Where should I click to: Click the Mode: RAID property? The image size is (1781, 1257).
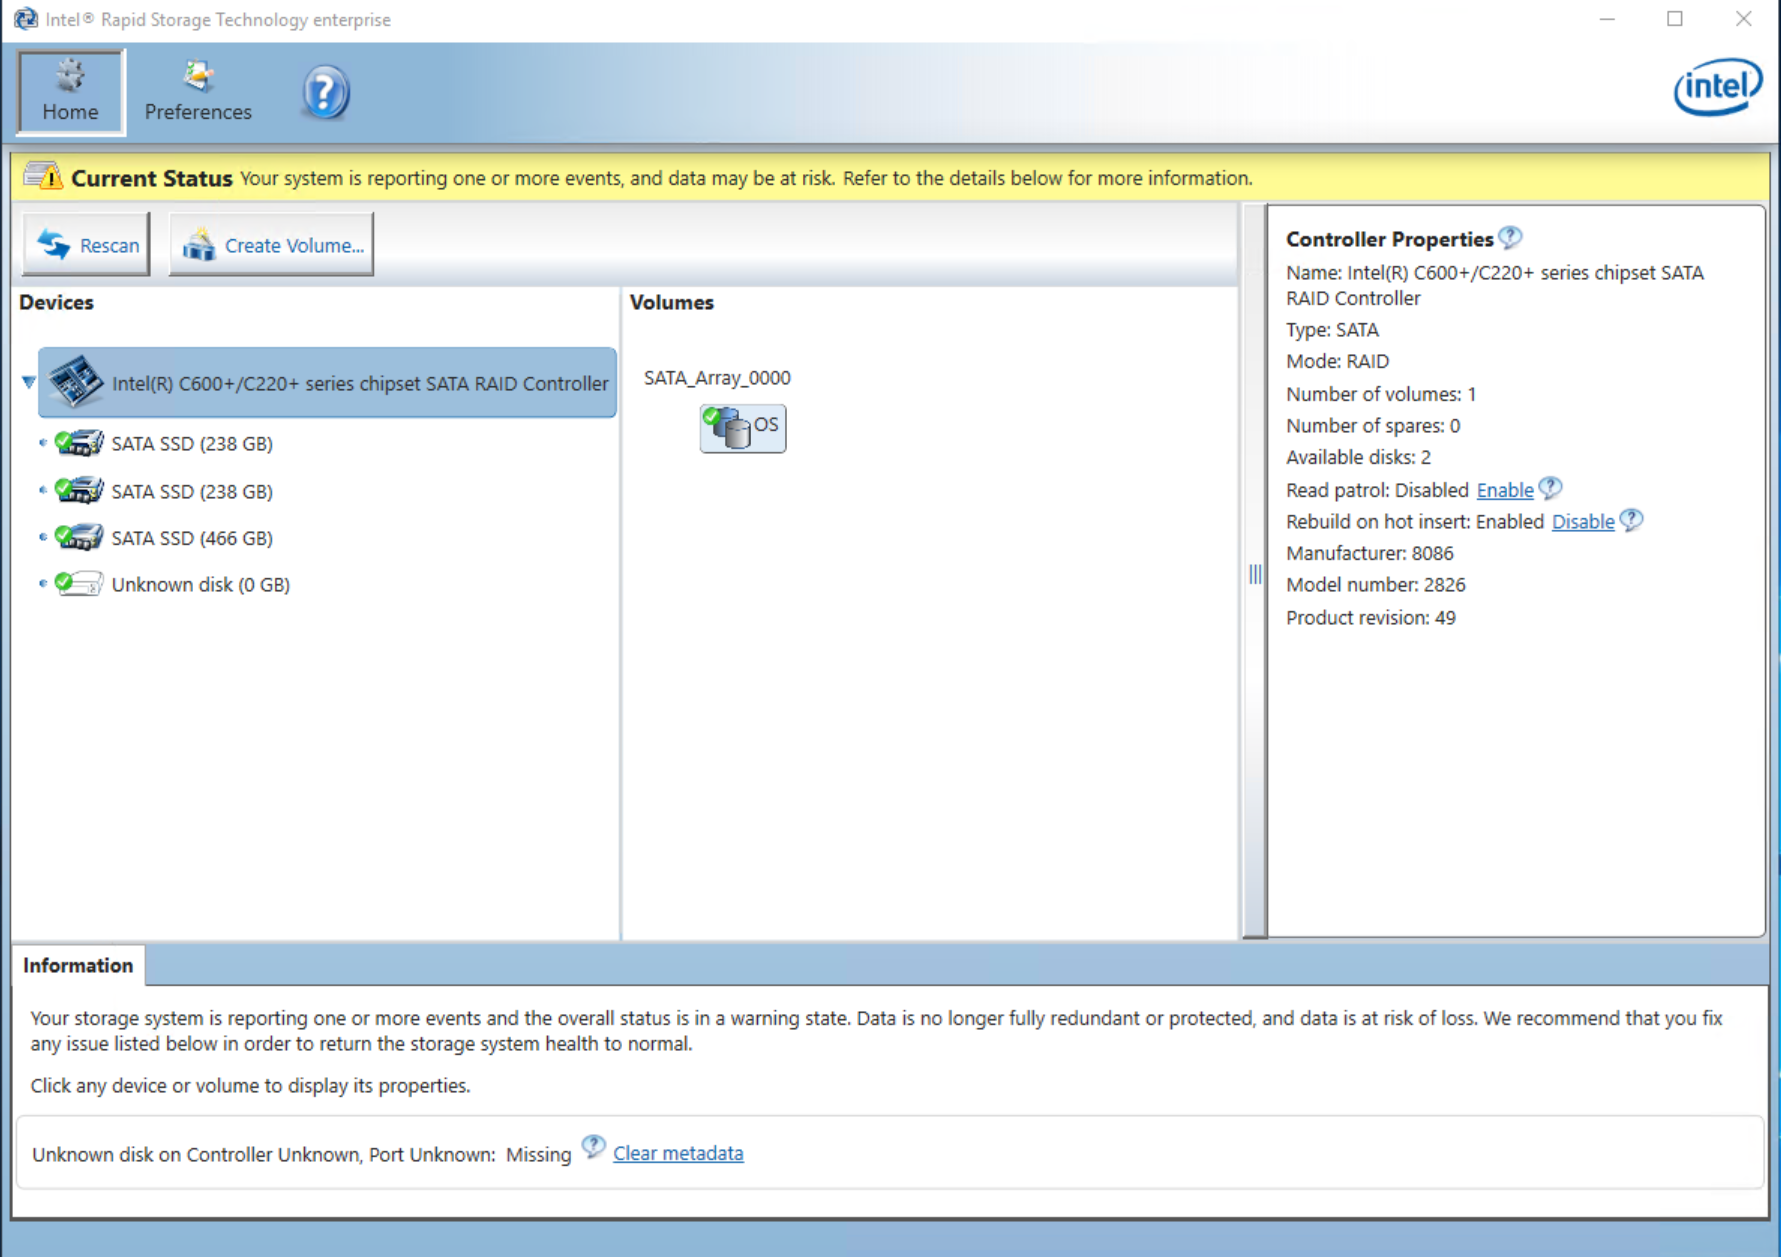[1337, 361]
